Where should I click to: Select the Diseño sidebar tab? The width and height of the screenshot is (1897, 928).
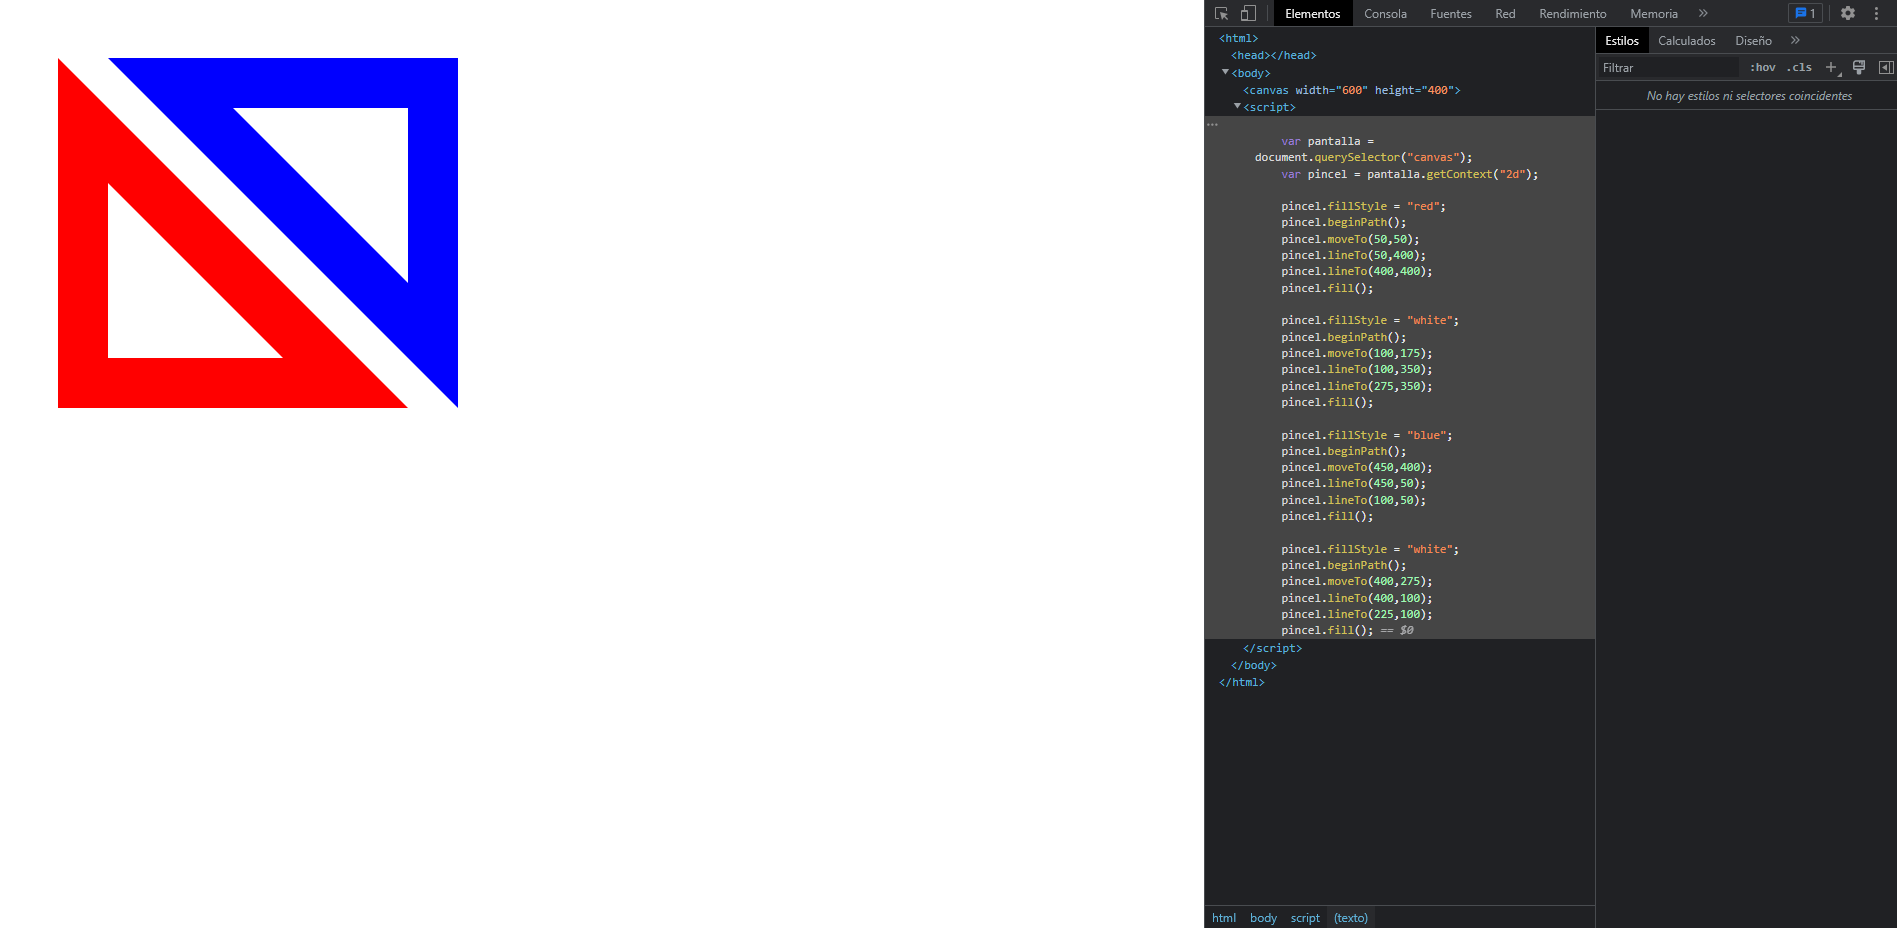click(1753, 40)
